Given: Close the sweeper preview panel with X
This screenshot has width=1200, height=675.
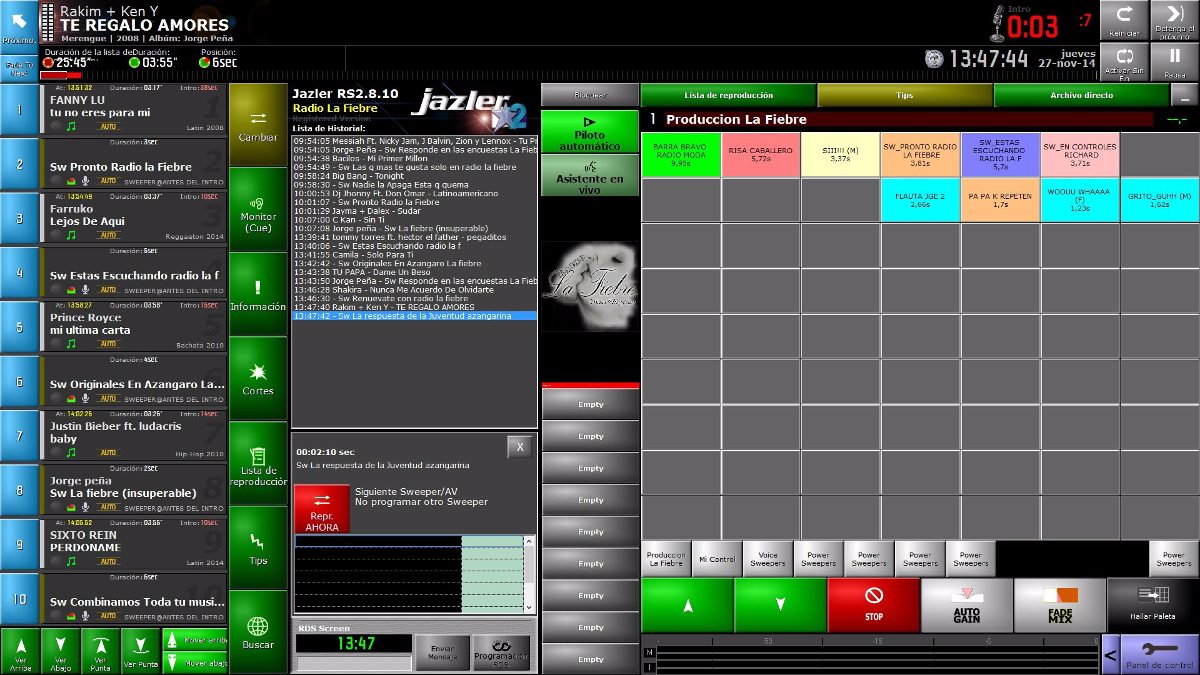Looking at the screenshot, I should [520, 447].
